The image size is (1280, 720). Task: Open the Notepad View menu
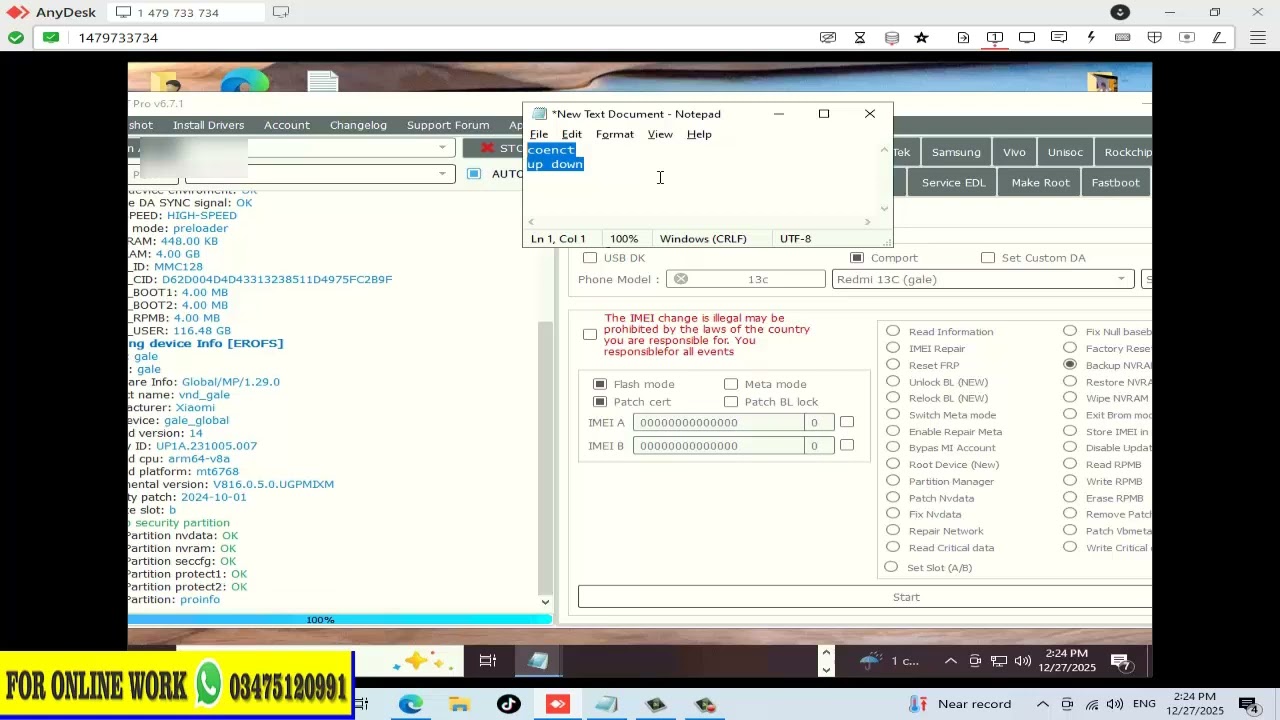(x=660, y=134)
